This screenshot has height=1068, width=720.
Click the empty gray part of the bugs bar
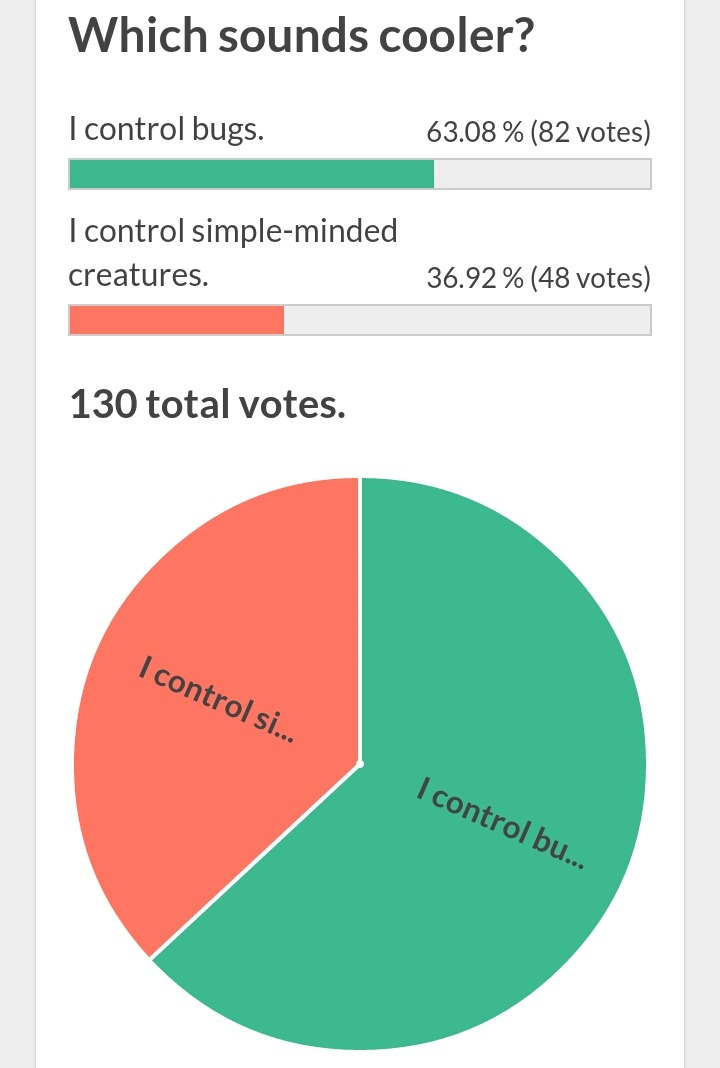point(542,174)
